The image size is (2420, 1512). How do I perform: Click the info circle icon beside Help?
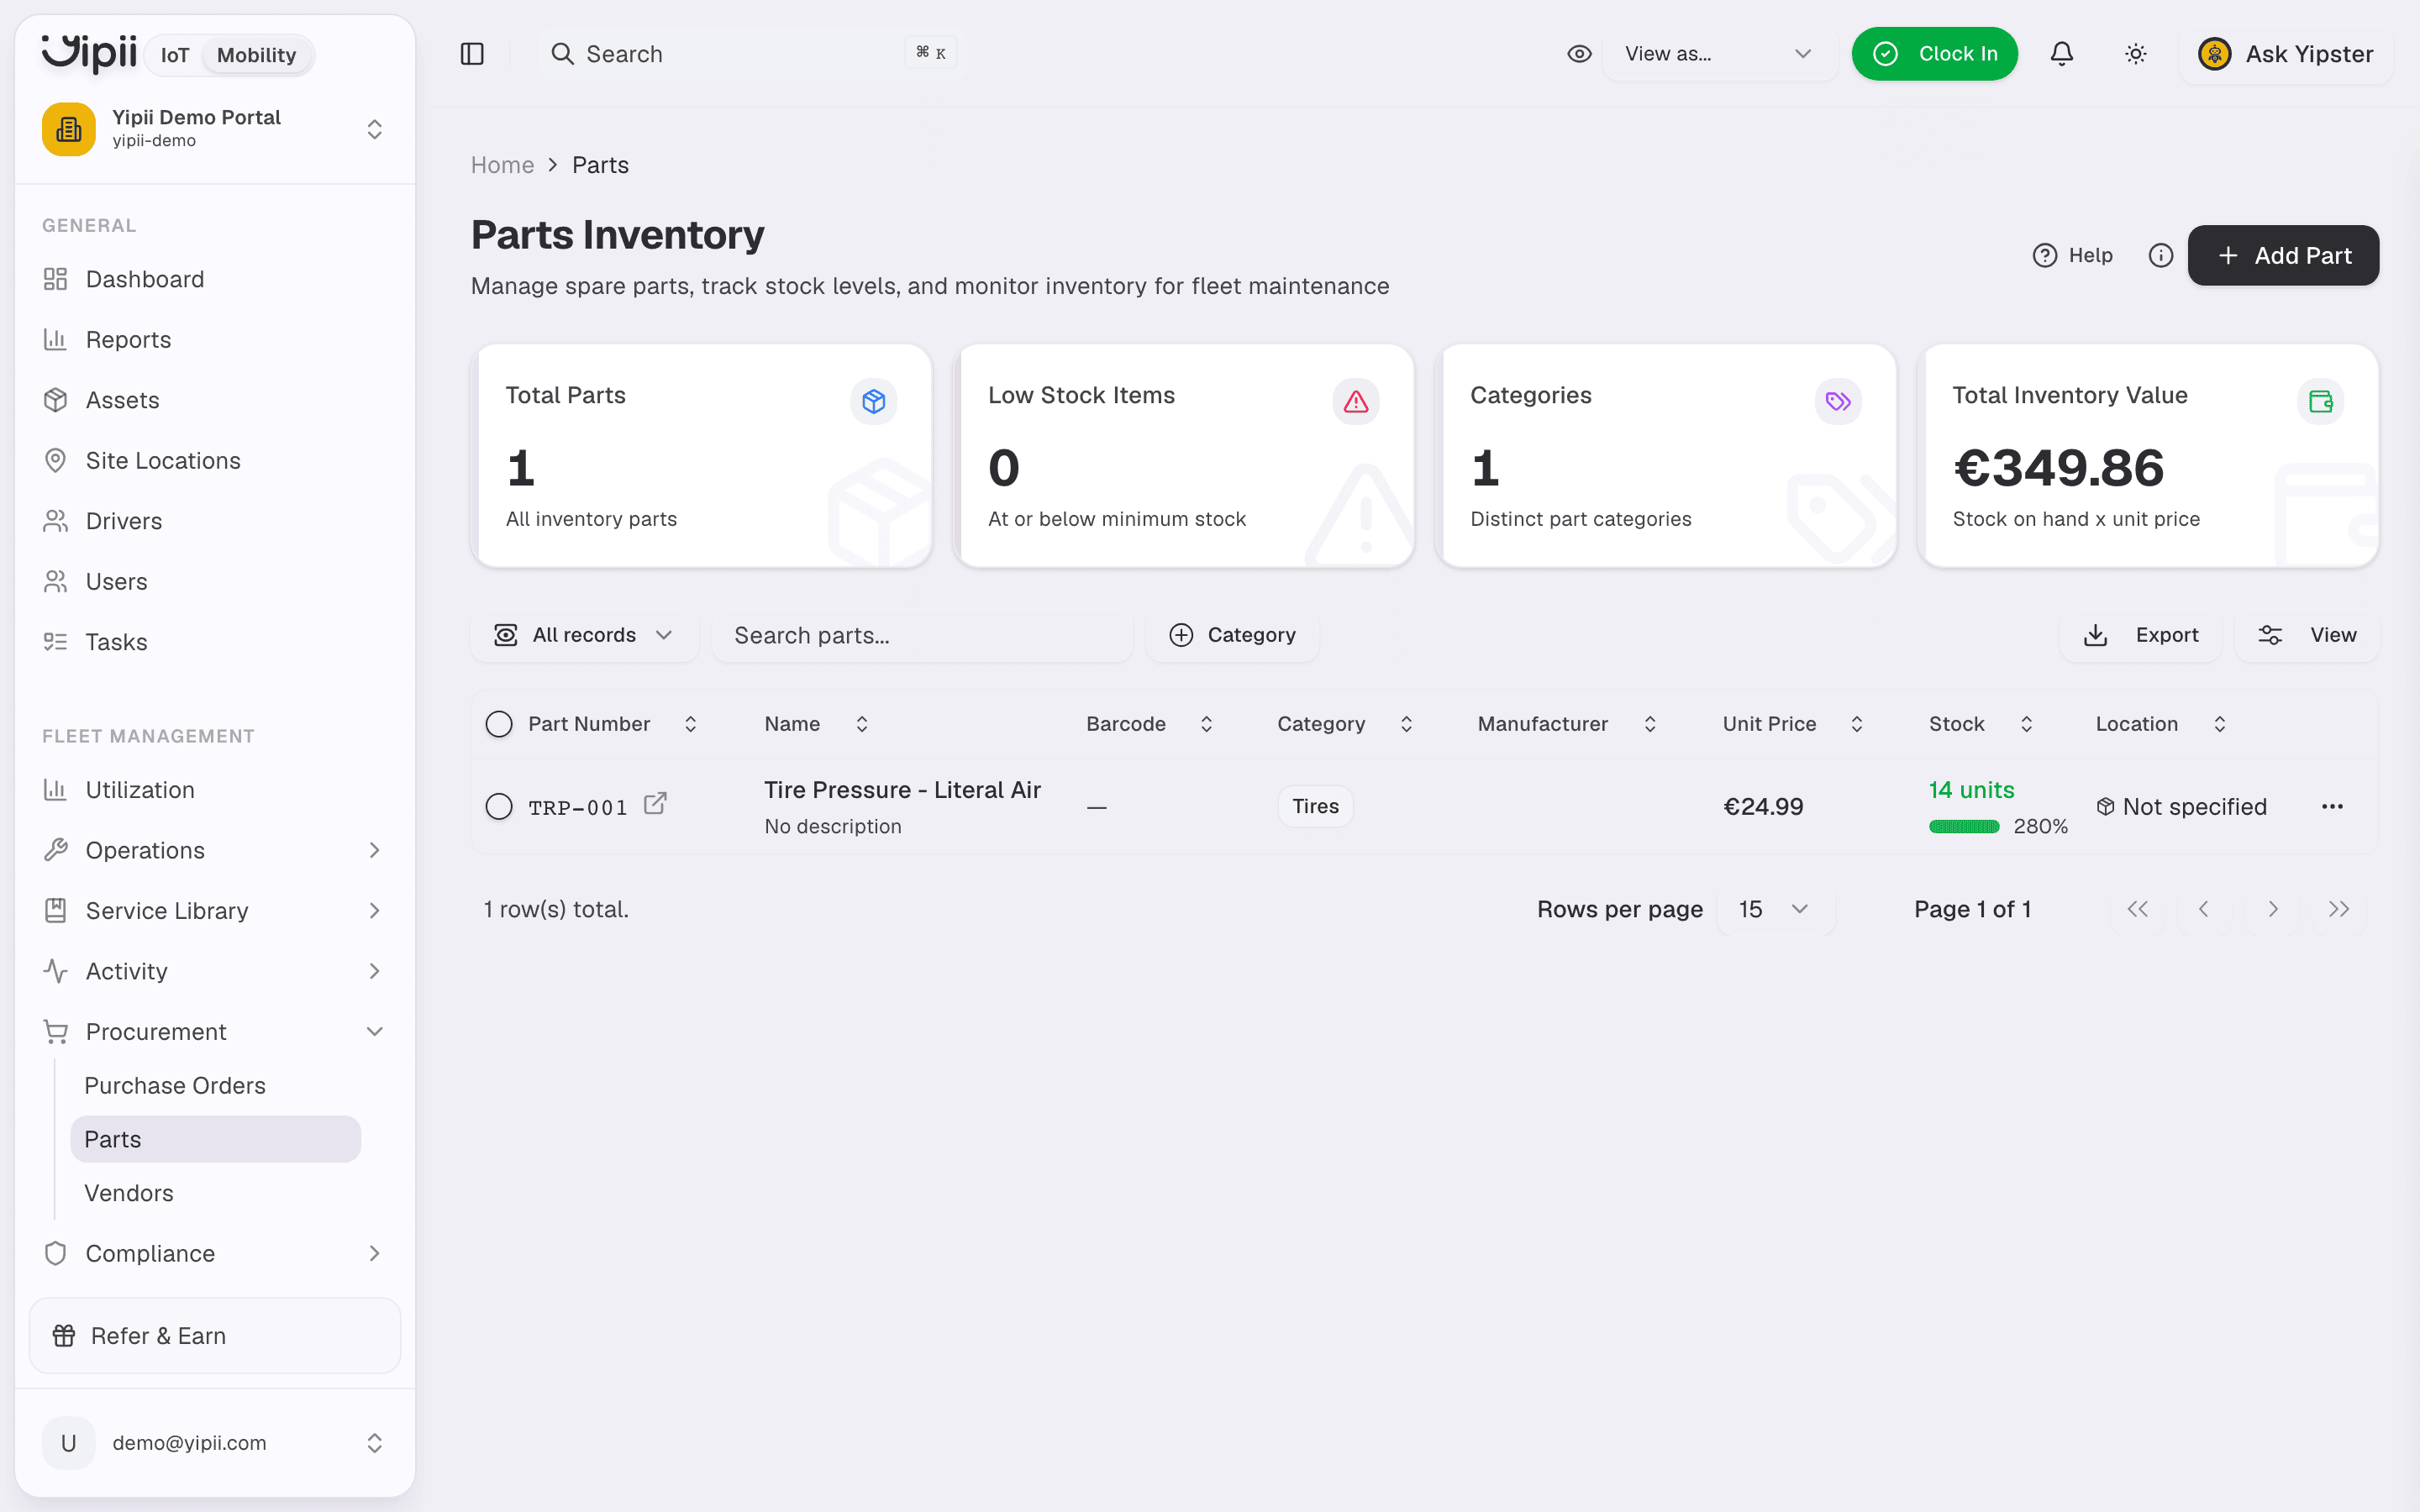[2161, 256]
